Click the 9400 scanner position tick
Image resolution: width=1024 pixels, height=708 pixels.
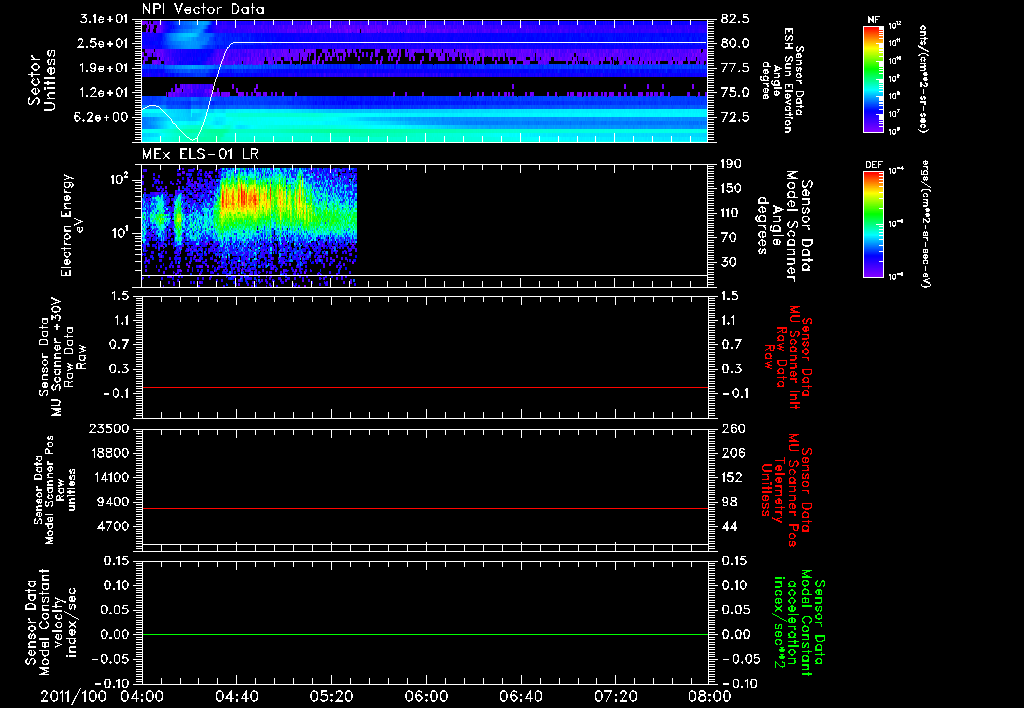click(x=112, y=502)
